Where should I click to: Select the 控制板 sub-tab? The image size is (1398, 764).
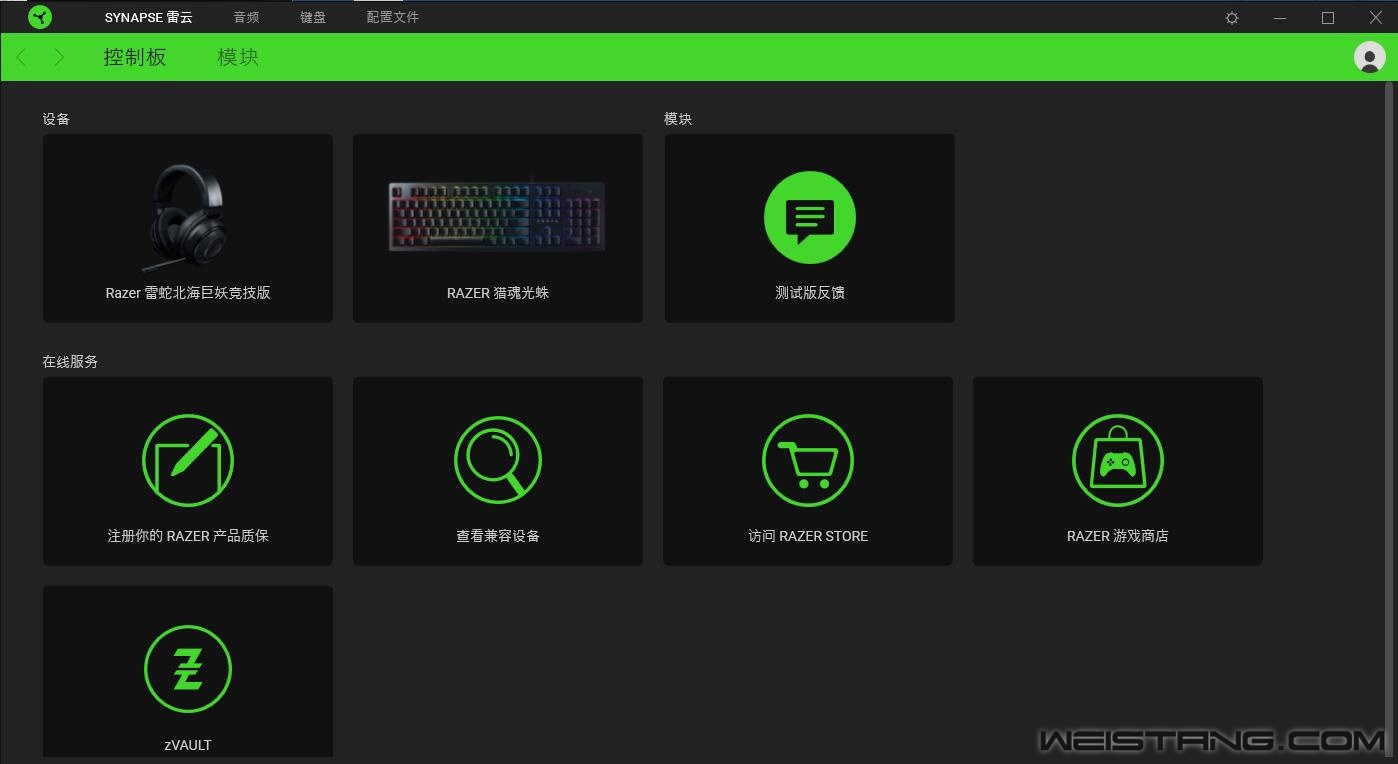[x=135, y=57]
